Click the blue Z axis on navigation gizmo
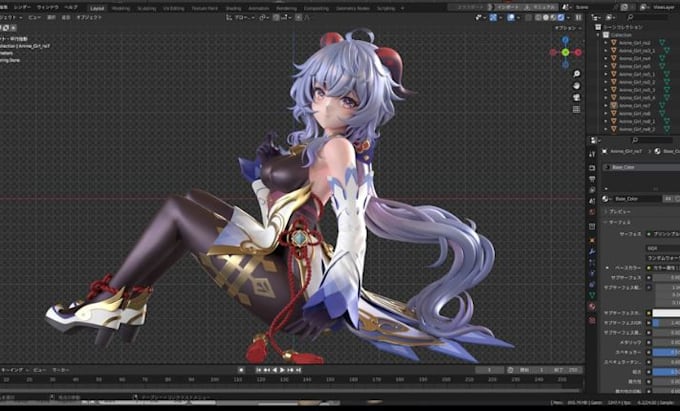Screen dimensions: 680x411 click(565, 40)
